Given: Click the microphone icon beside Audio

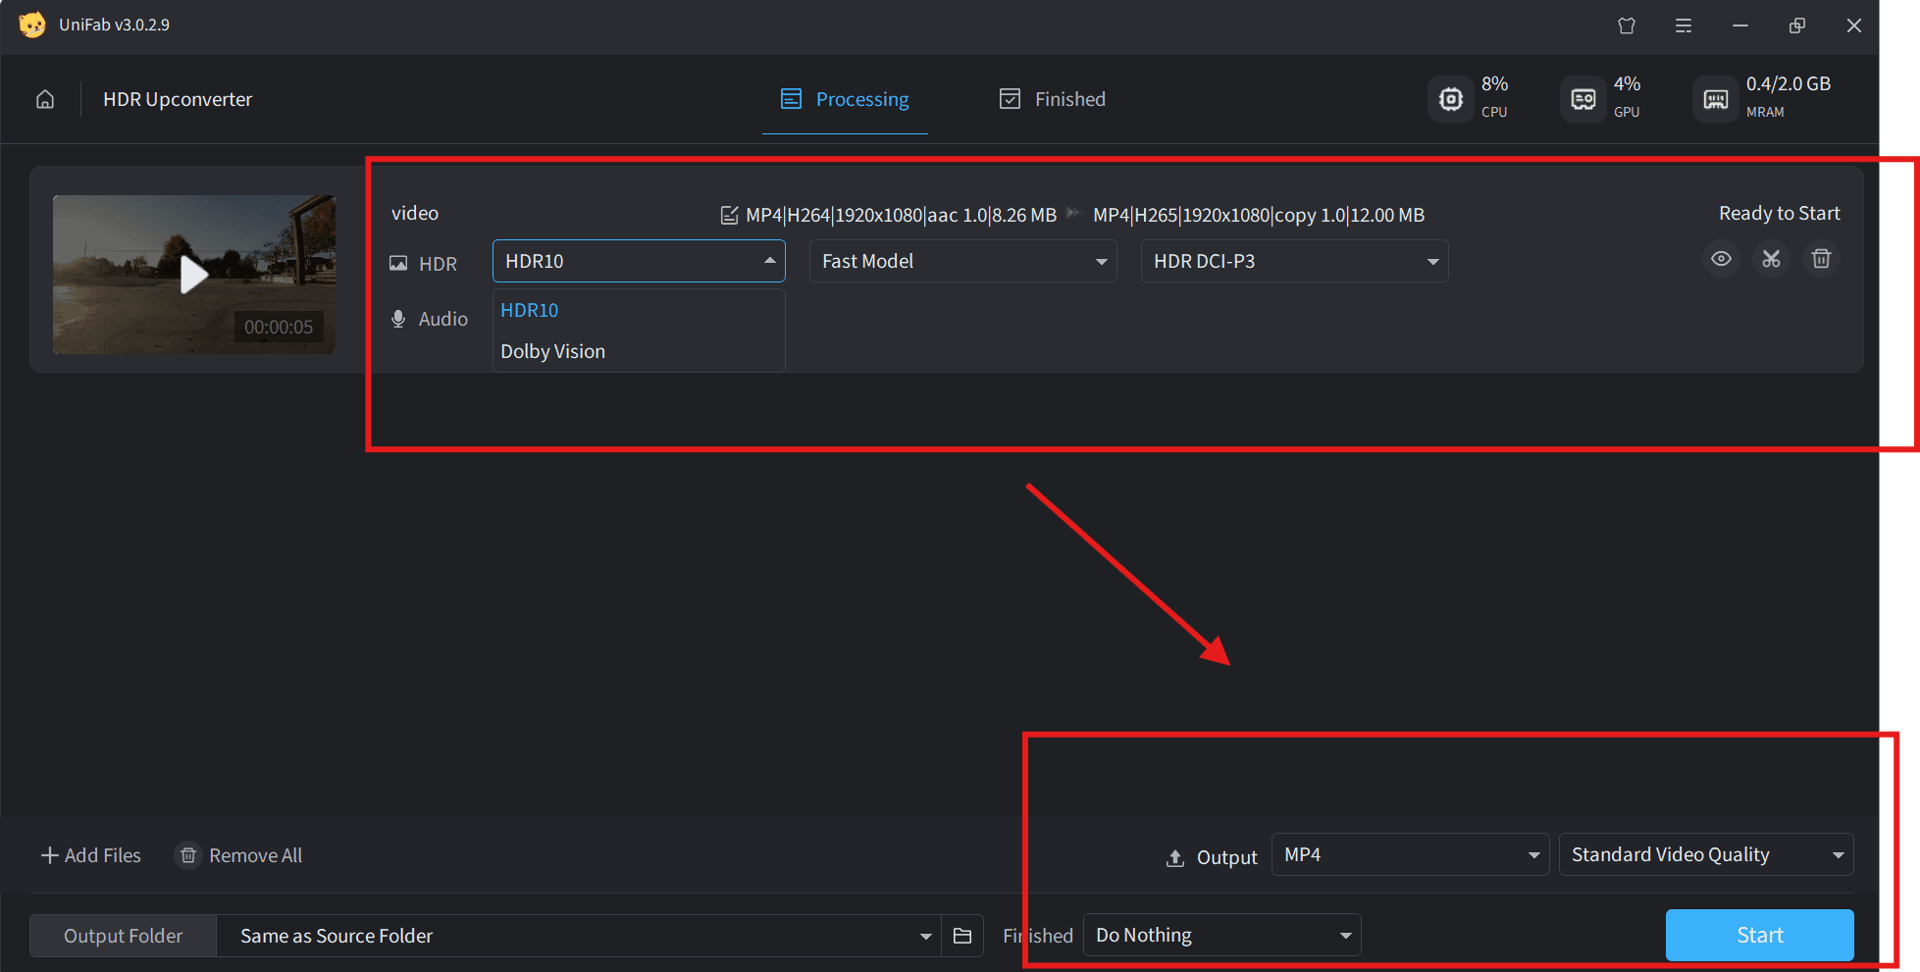Looking at the screenshot, I should (x=399, y=318).
